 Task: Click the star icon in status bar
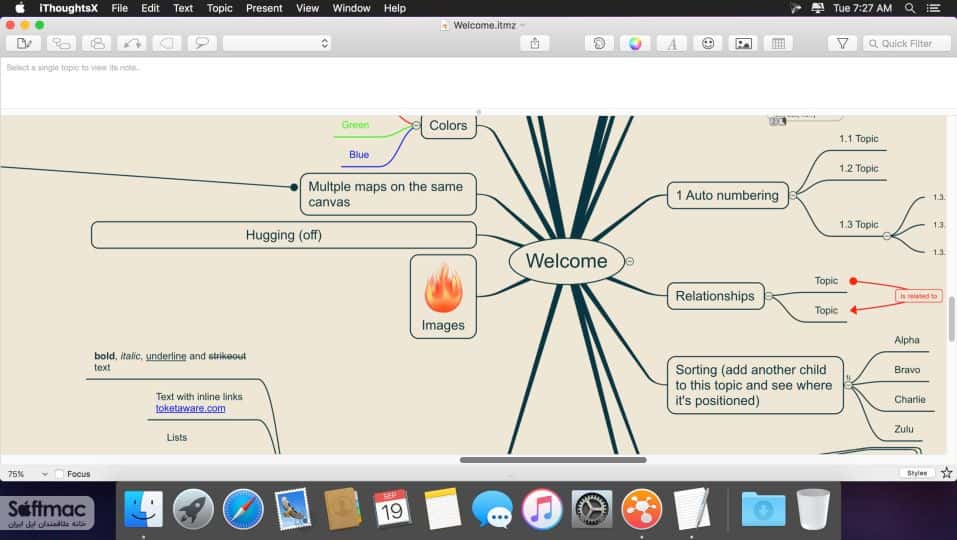point(947,473)
